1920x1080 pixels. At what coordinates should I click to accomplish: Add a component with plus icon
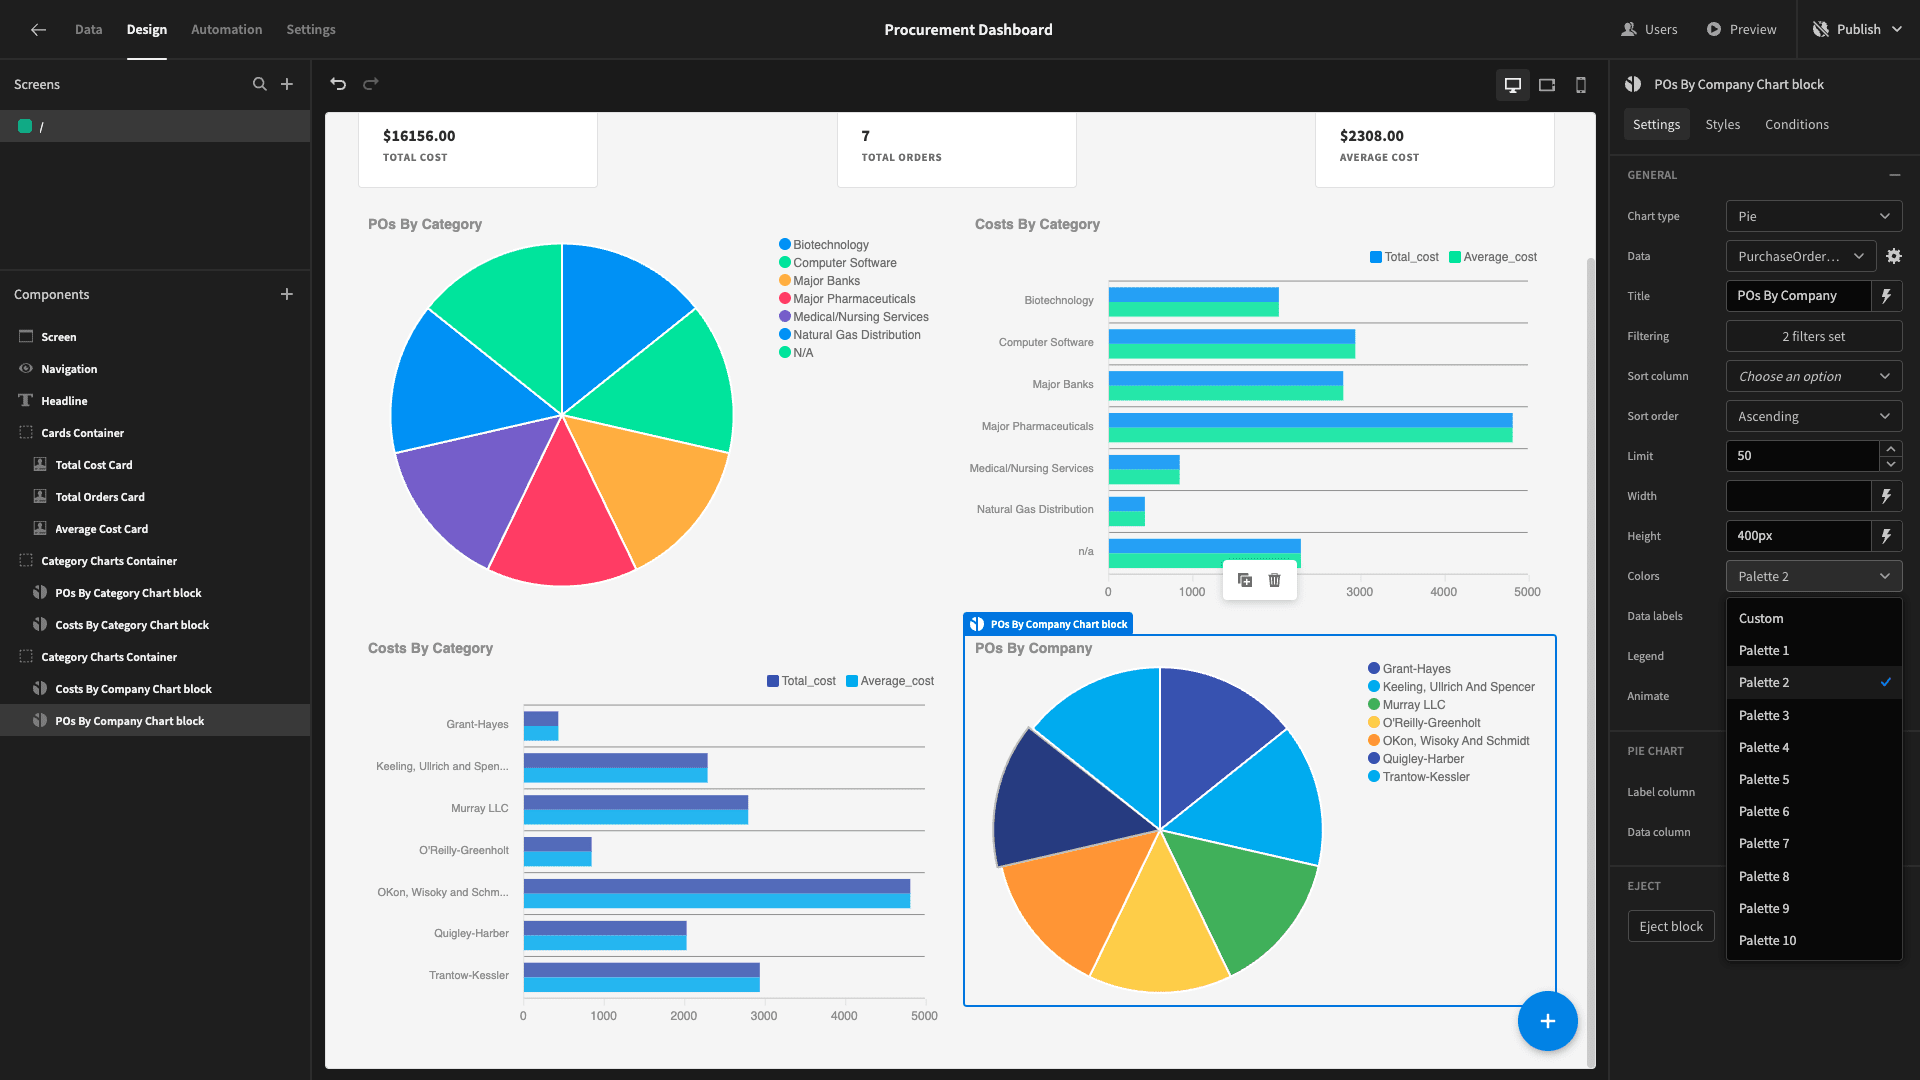(x=287, y=294)
